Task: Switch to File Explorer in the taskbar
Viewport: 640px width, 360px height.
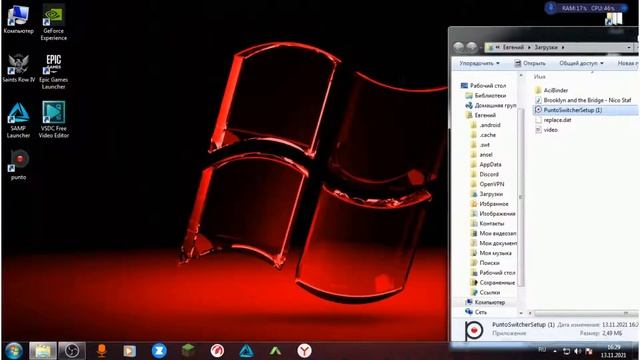Action: 42,351
